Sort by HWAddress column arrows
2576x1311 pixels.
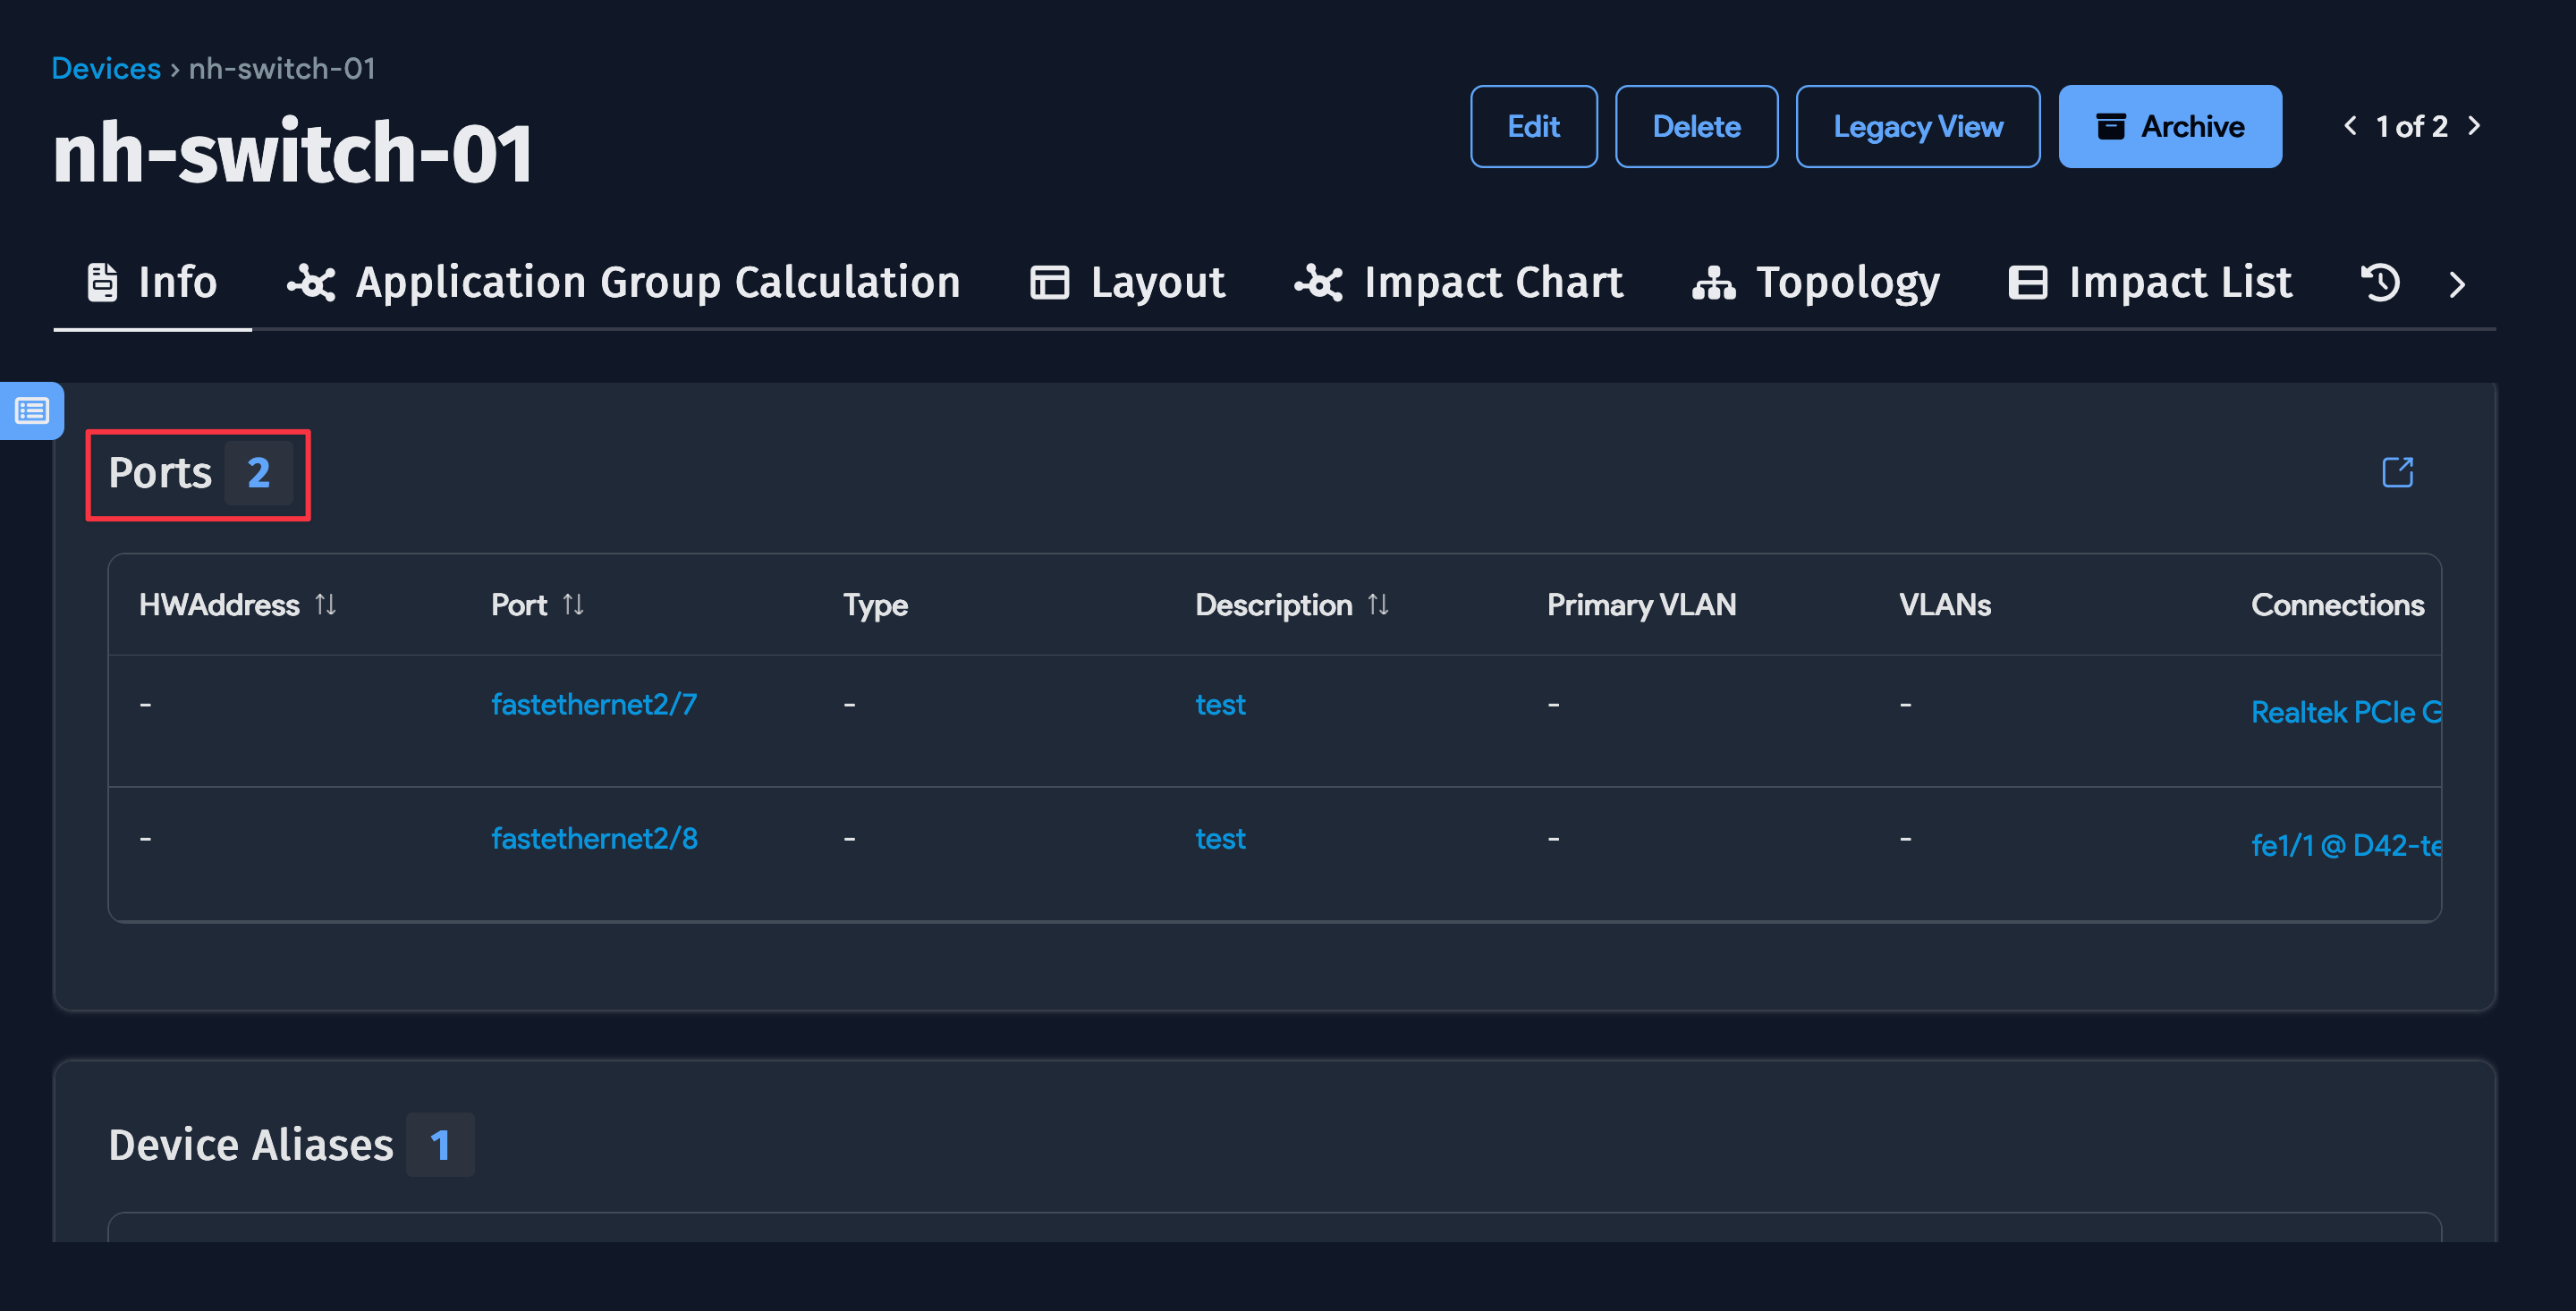click(x=325, y=604)
